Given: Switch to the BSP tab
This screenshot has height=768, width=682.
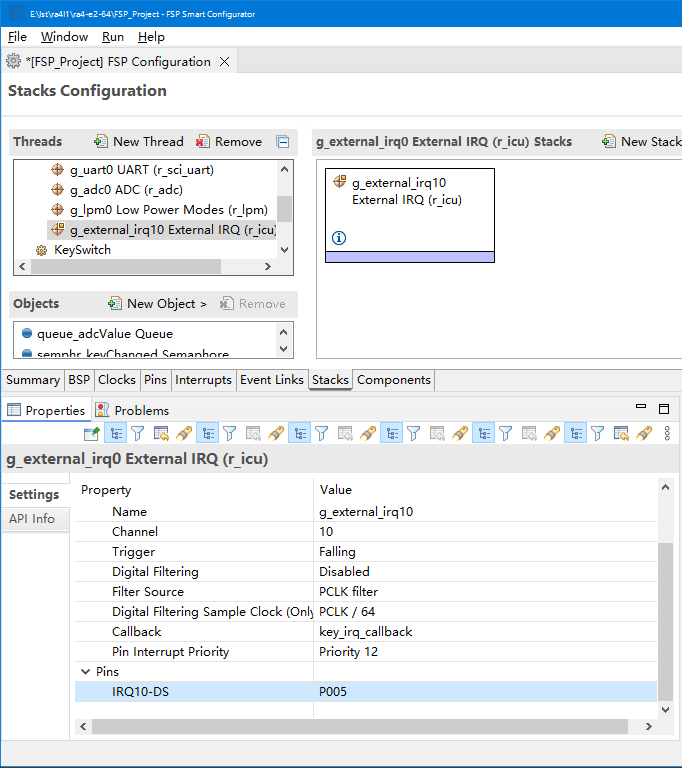Looking at the screenshot, I should pyautogui.click(x=79, y=380).
